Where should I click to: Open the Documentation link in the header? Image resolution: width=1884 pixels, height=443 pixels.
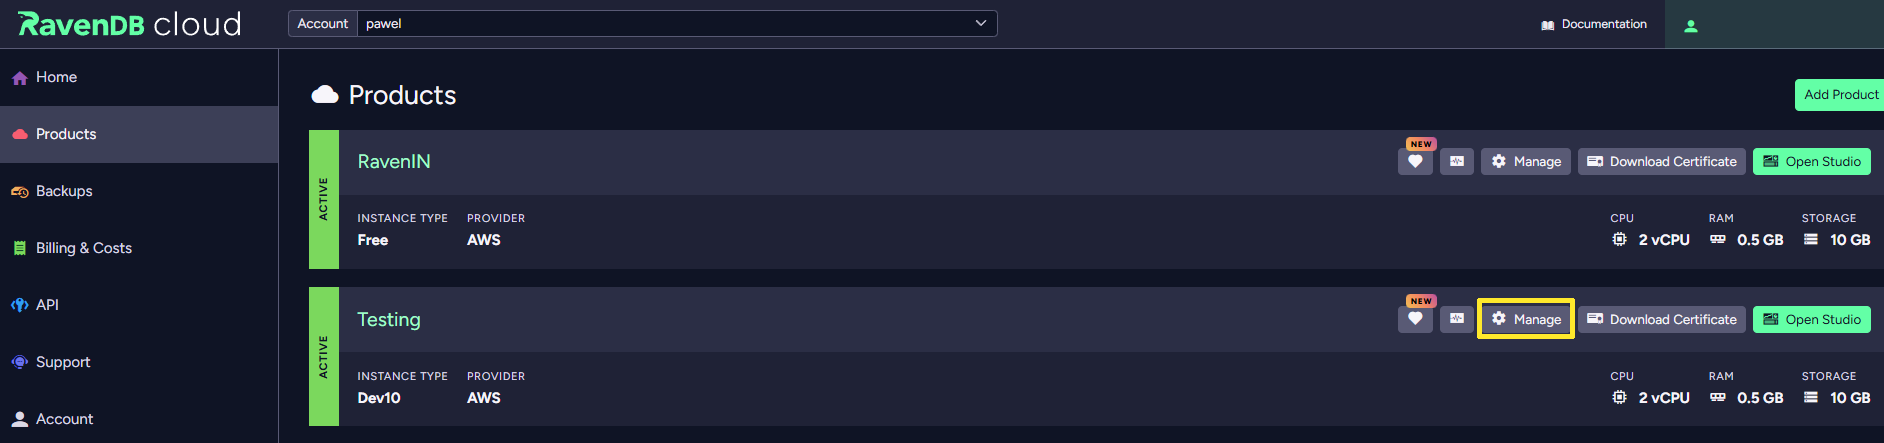pos(1594,24)
